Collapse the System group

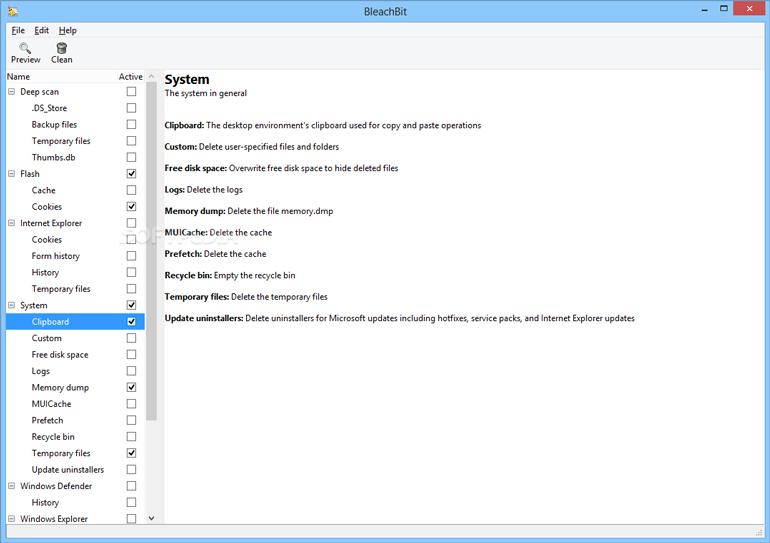click(x=12, y=305)
